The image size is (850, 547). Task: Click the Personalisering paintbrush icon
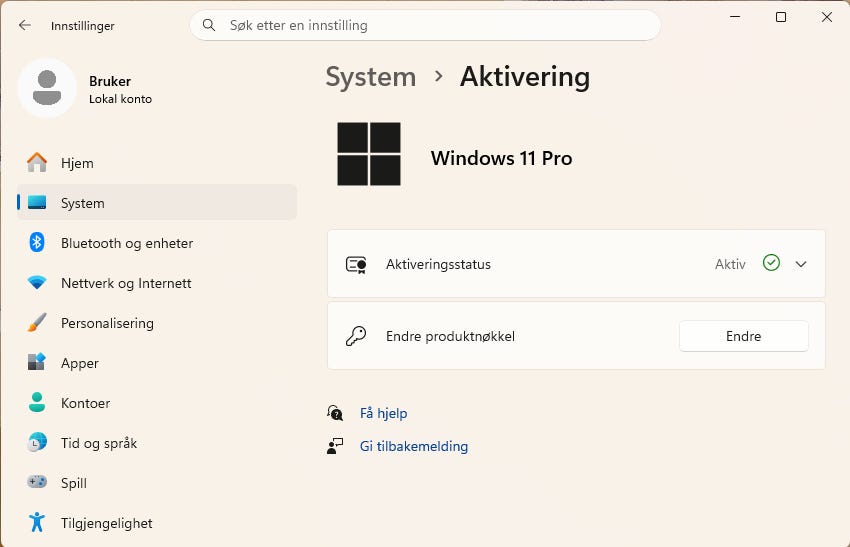(x=37, y=323)
